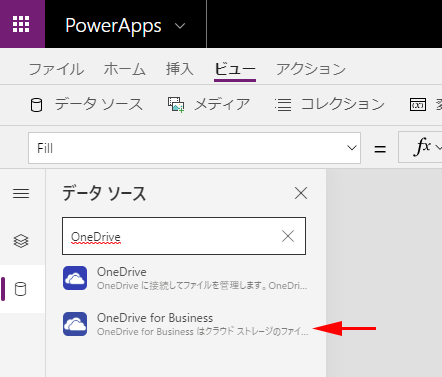
Task: Open the アクション tab
Action: coord(311,69)
